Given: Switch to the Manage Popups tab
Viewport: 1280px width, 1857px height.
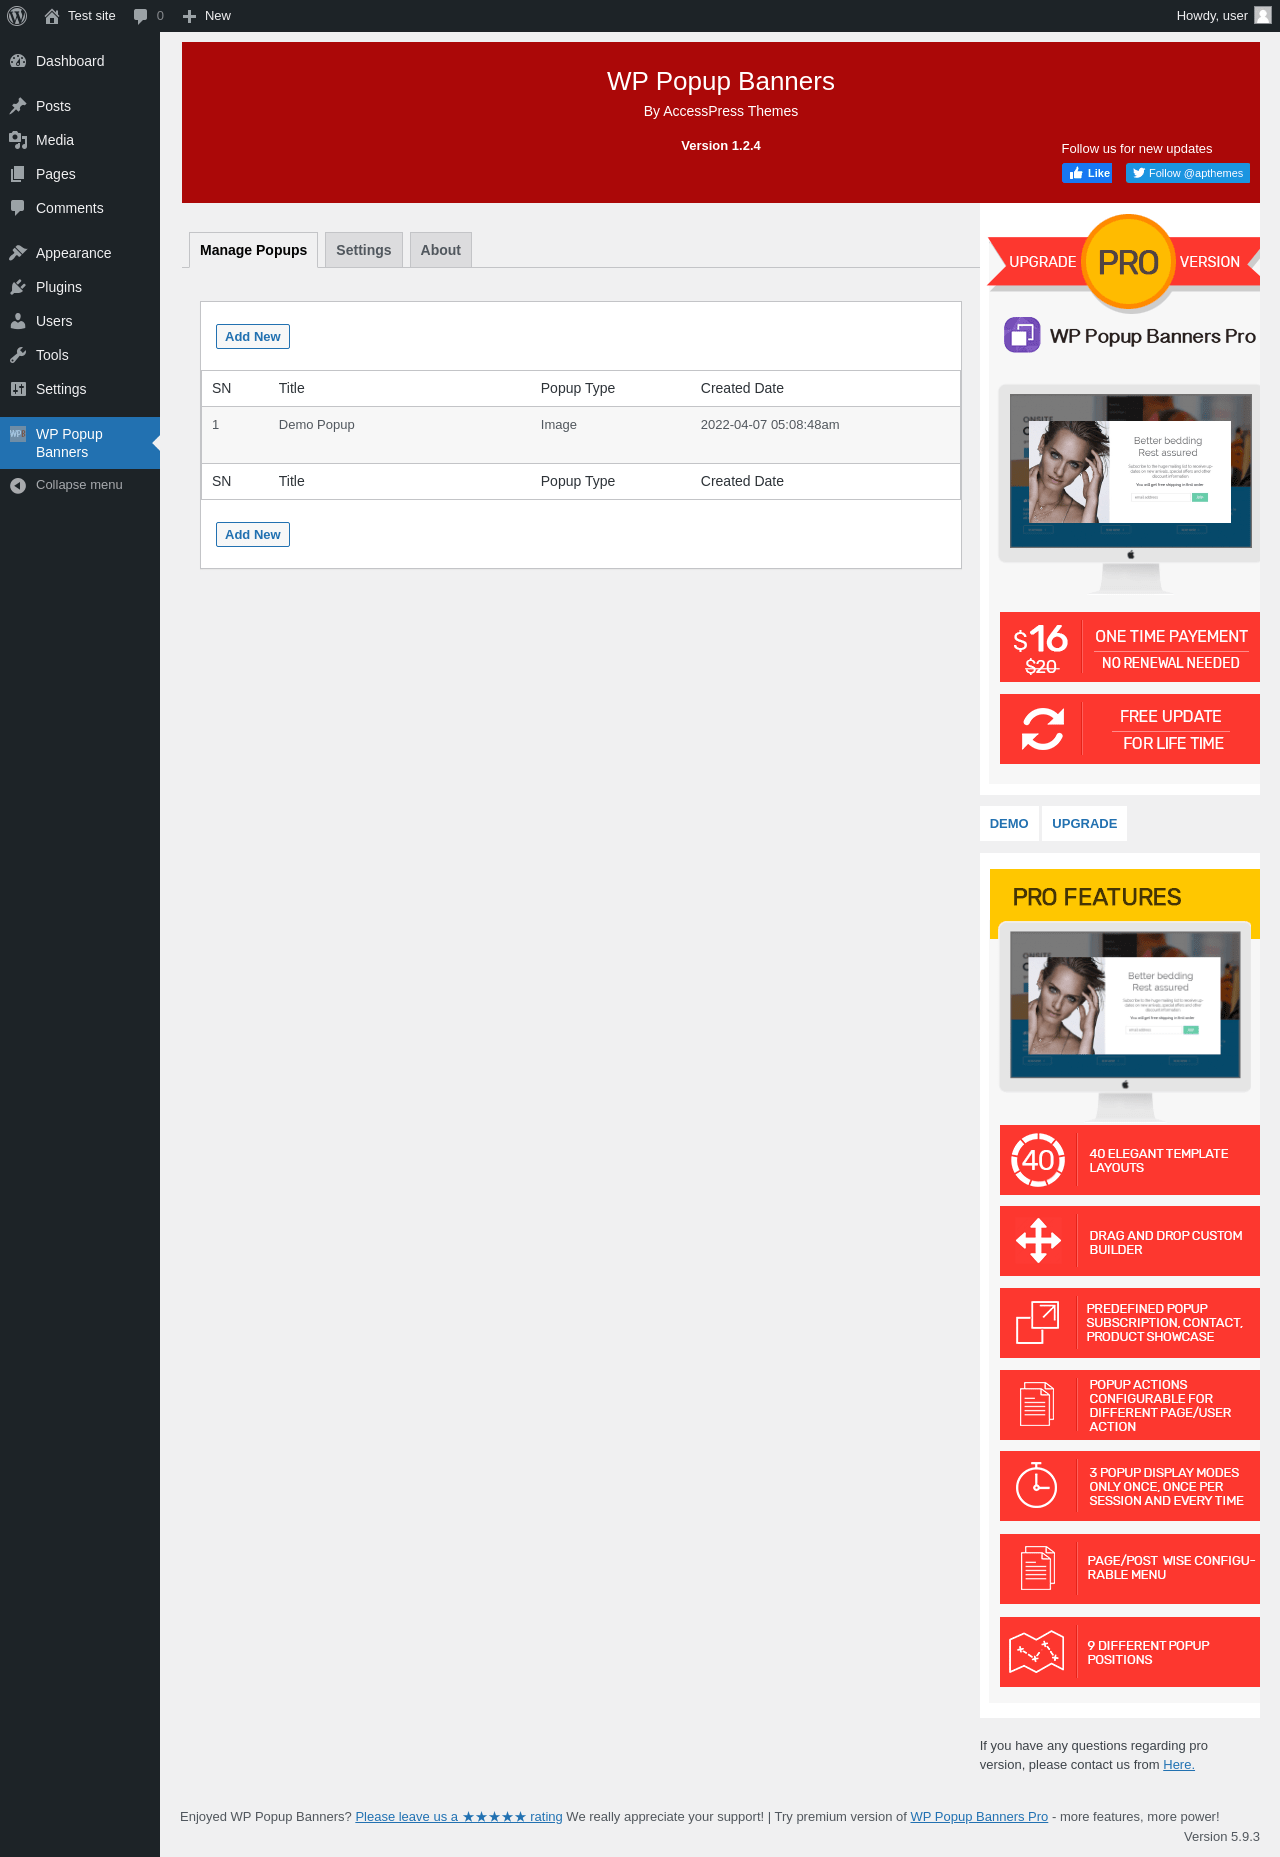Looking at the screenshot, I should coord(254,250).
